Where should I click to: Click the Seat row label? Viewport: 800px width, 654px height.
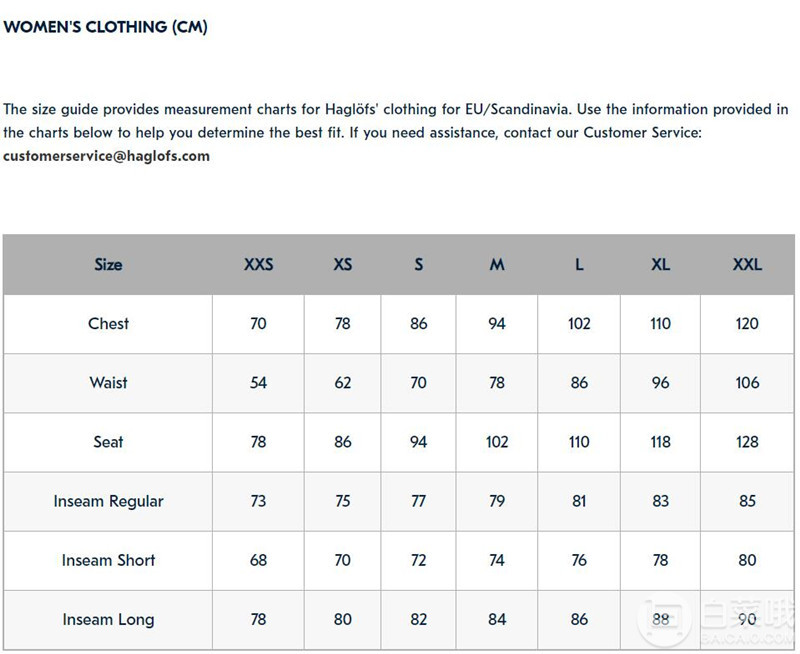point(108,442)
